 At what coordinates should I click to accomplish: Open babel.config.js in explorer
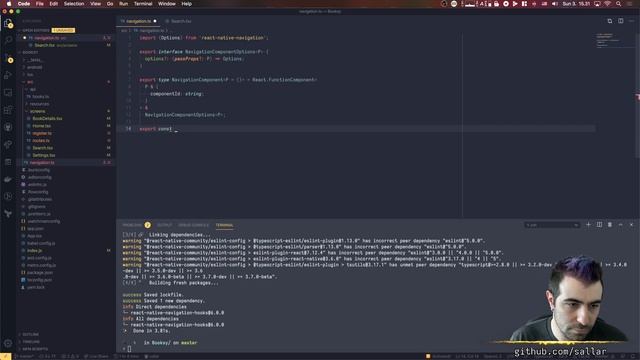point(41,243)
